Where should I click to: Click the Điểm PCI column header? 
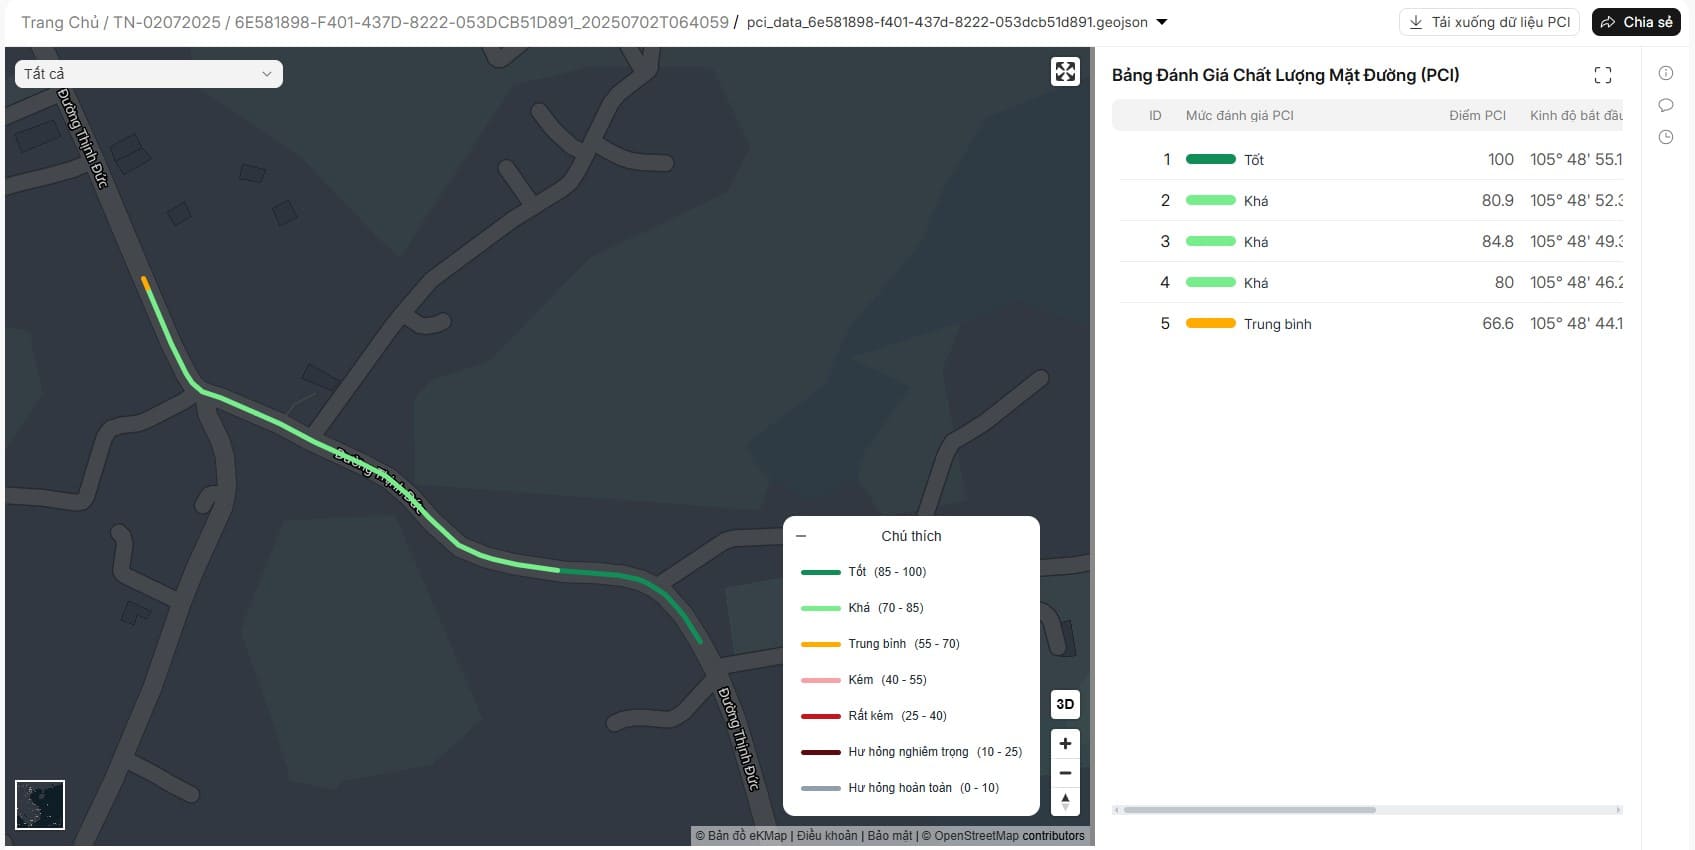(1477, 116)
